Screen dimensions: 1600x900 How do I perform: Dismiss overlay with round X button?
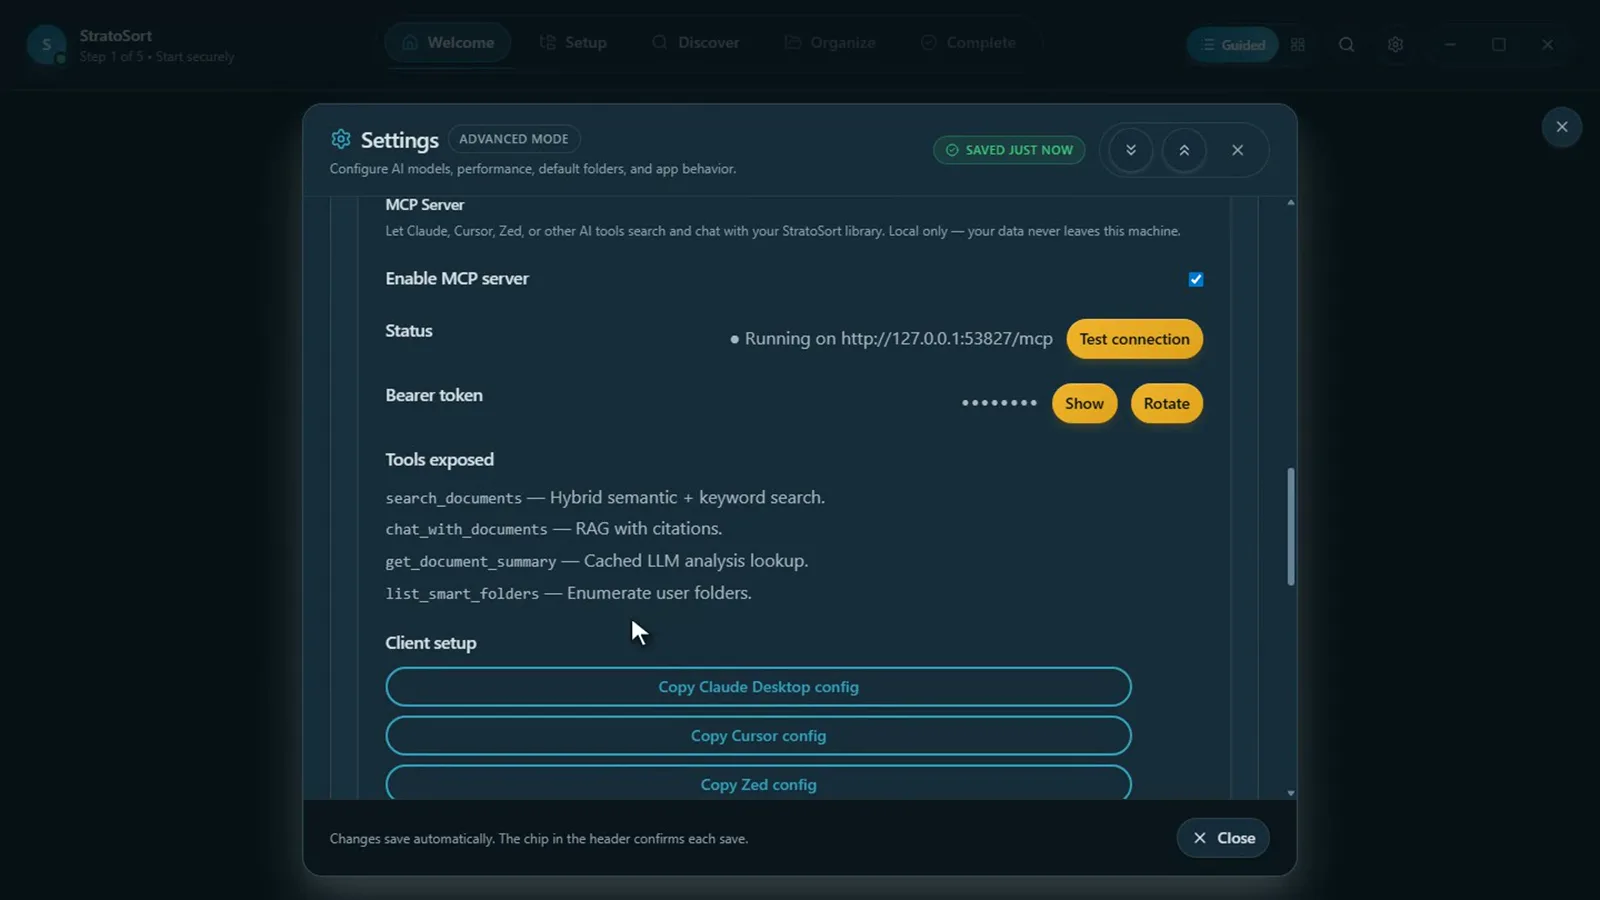tap(1561, 127)
